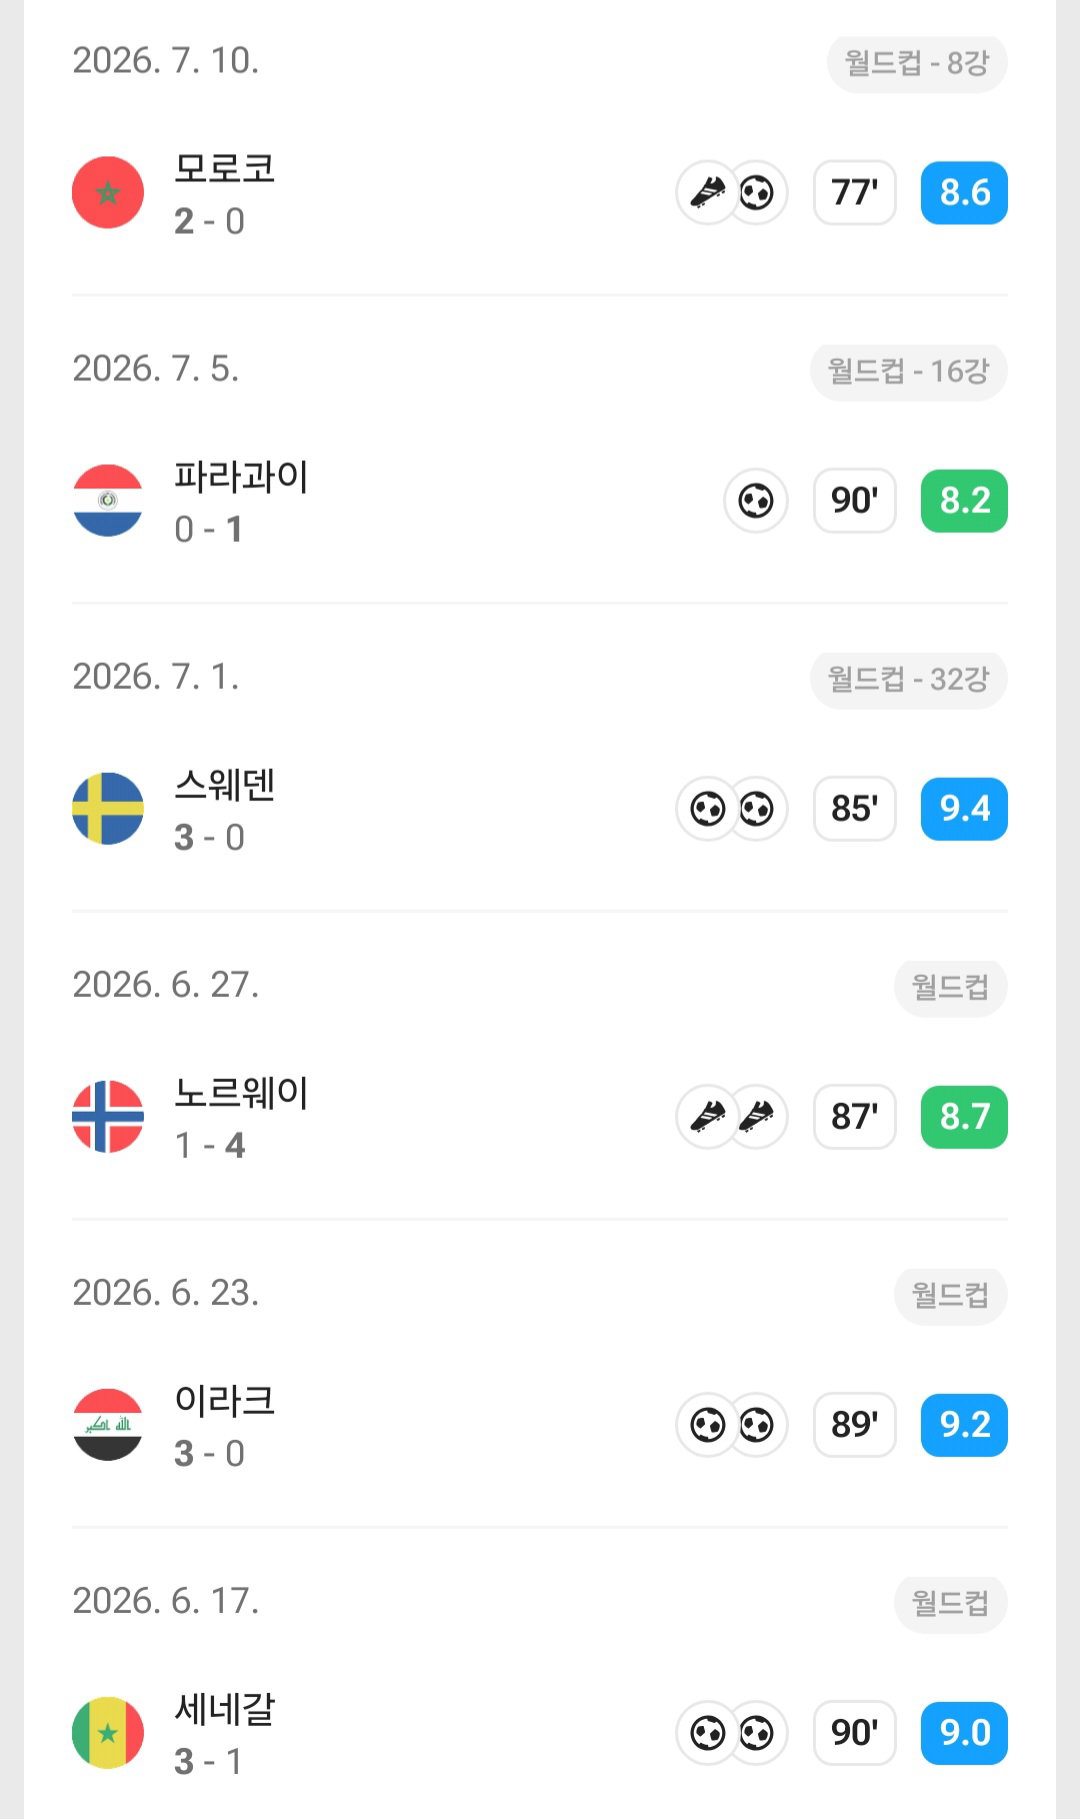
Task: Tap the 89' minutes badge for Iraq match
Action: 855,1424
